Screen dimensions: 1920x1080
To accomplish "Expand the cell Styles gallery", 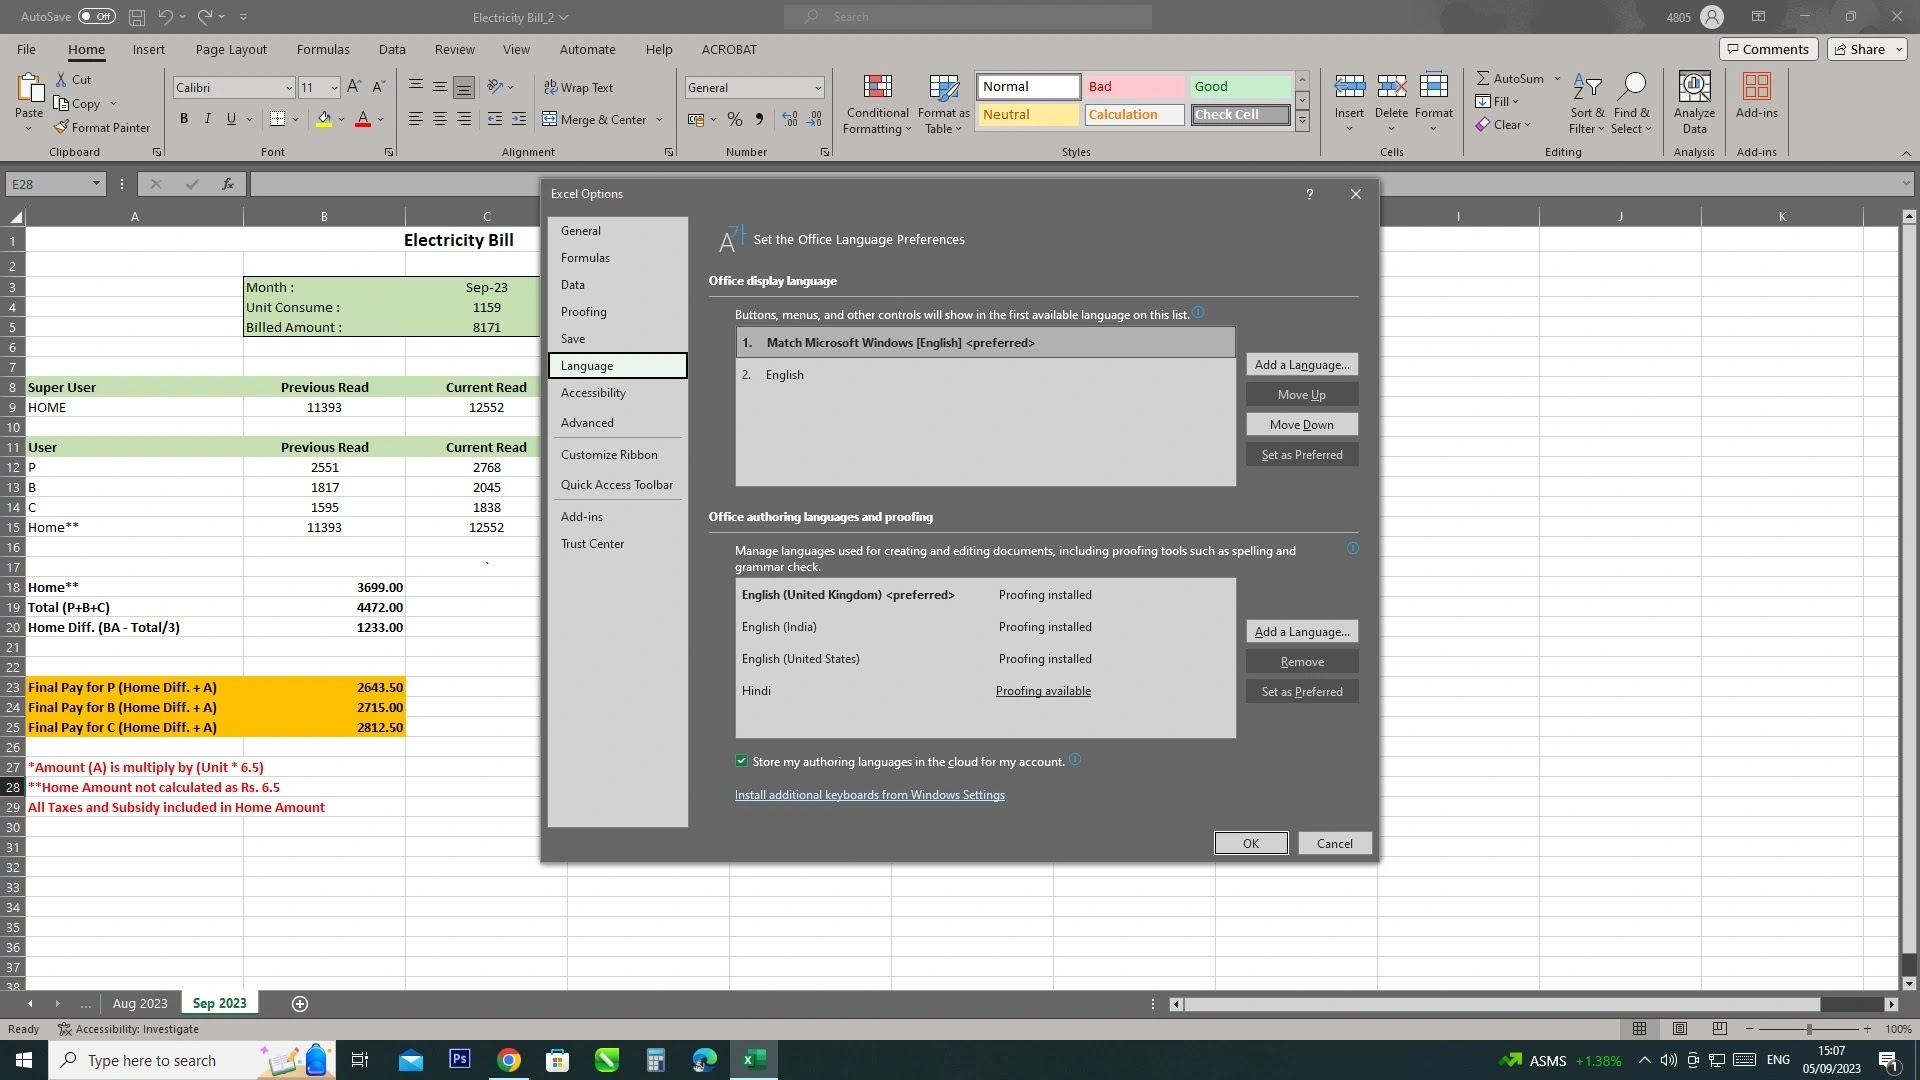I will 1302,121.
